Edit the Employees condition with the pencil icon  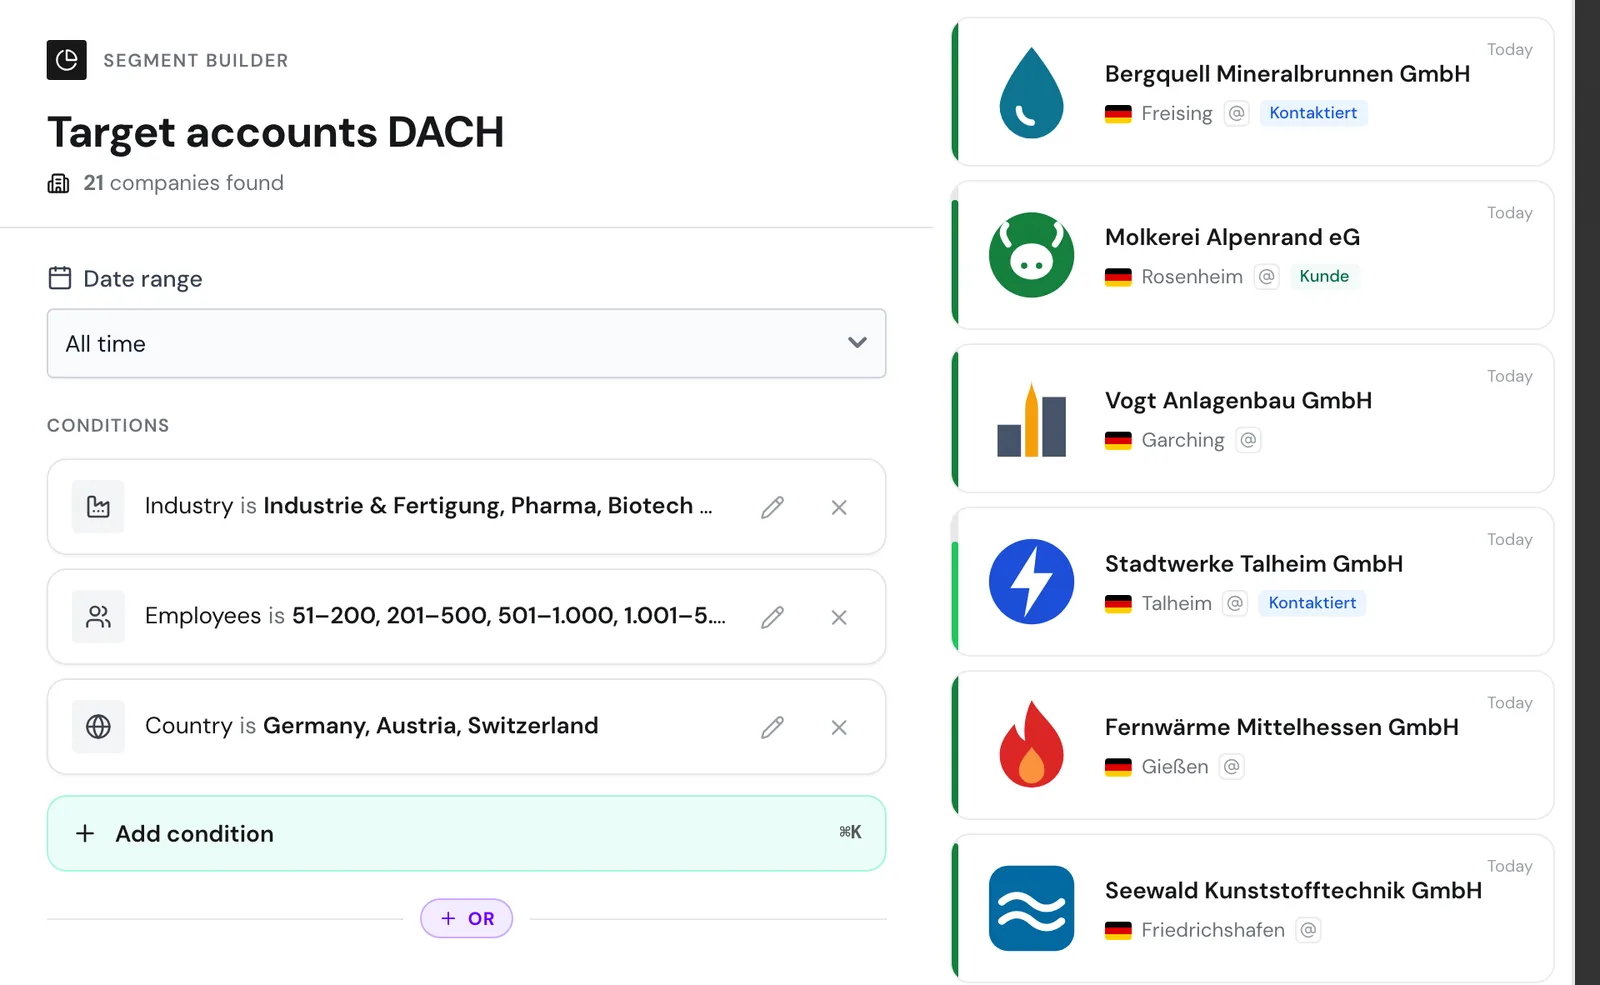tap(772, 617)
